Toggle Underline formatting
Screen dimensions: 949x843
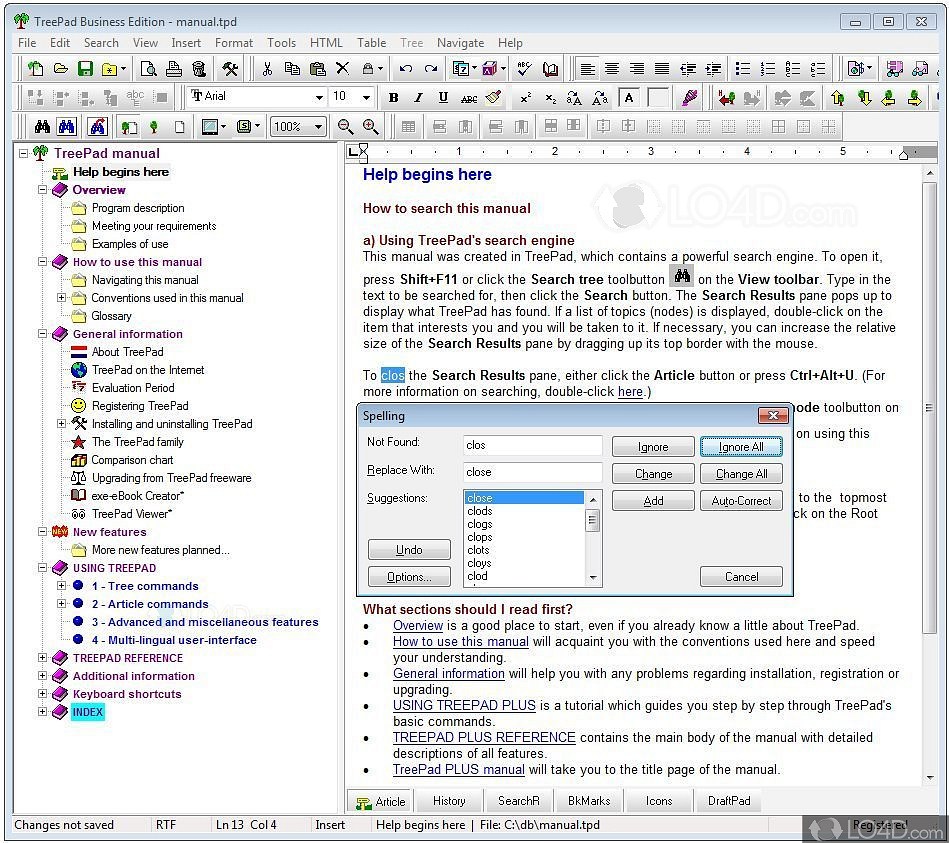[442, 98]
